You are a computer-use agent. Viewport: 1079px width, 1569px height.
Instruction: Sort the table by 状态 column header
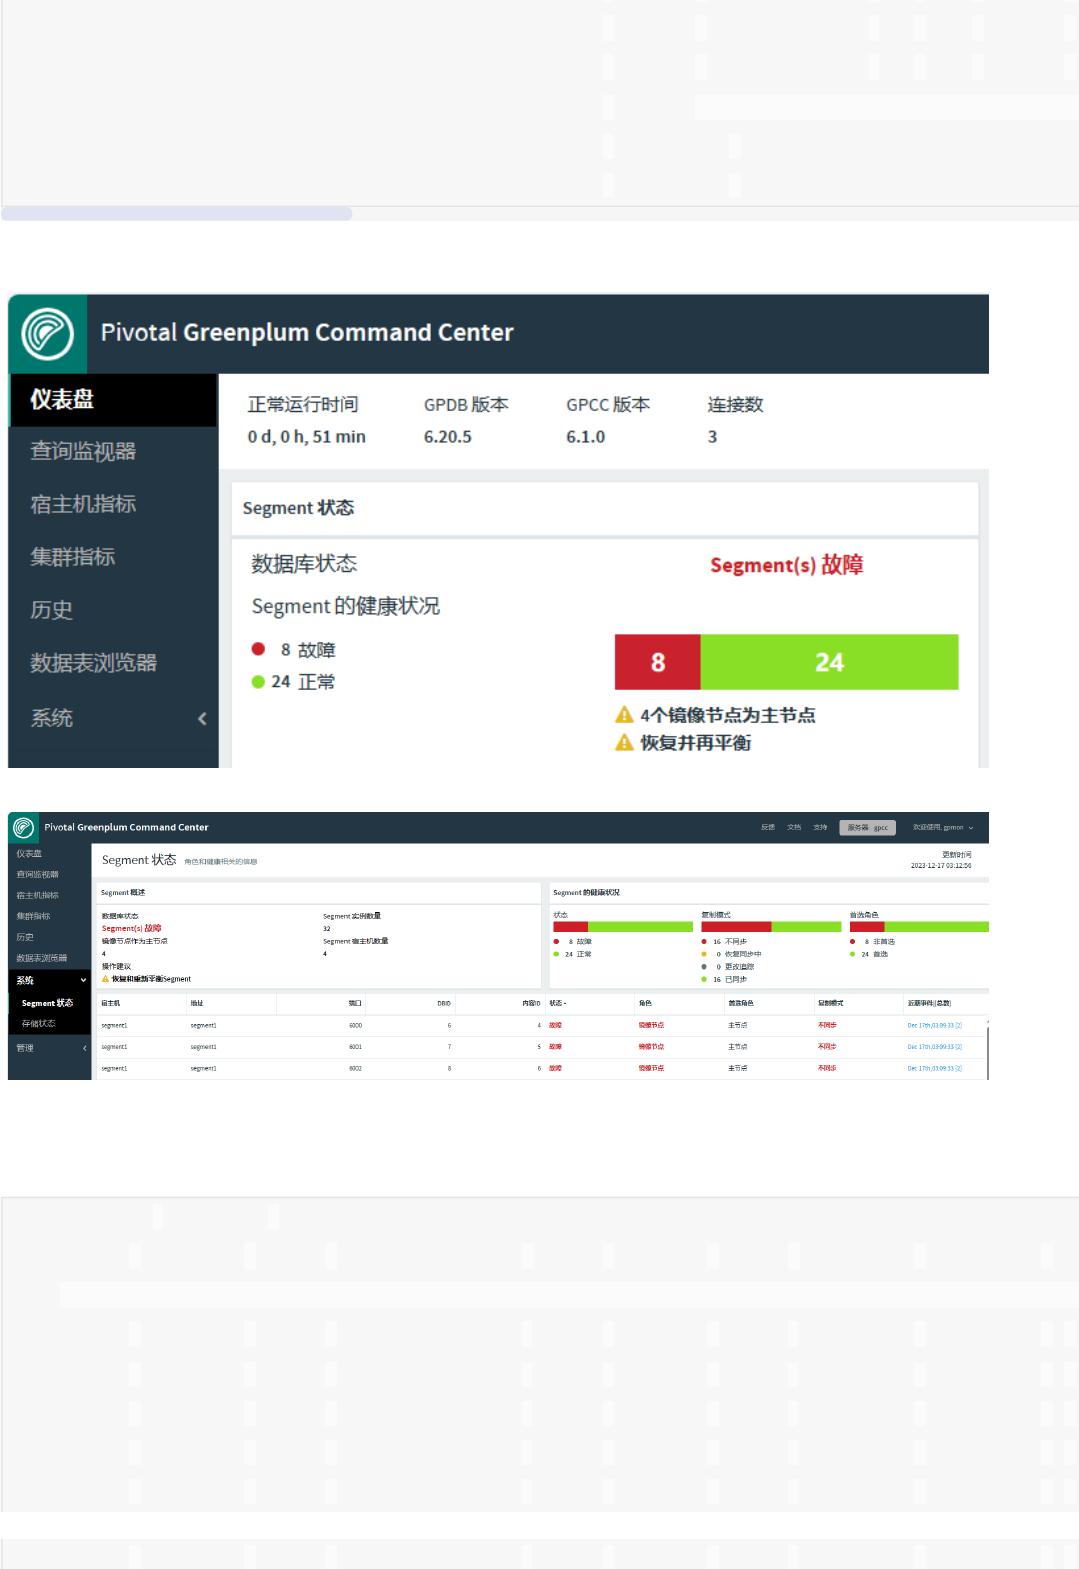(558, 1003)
